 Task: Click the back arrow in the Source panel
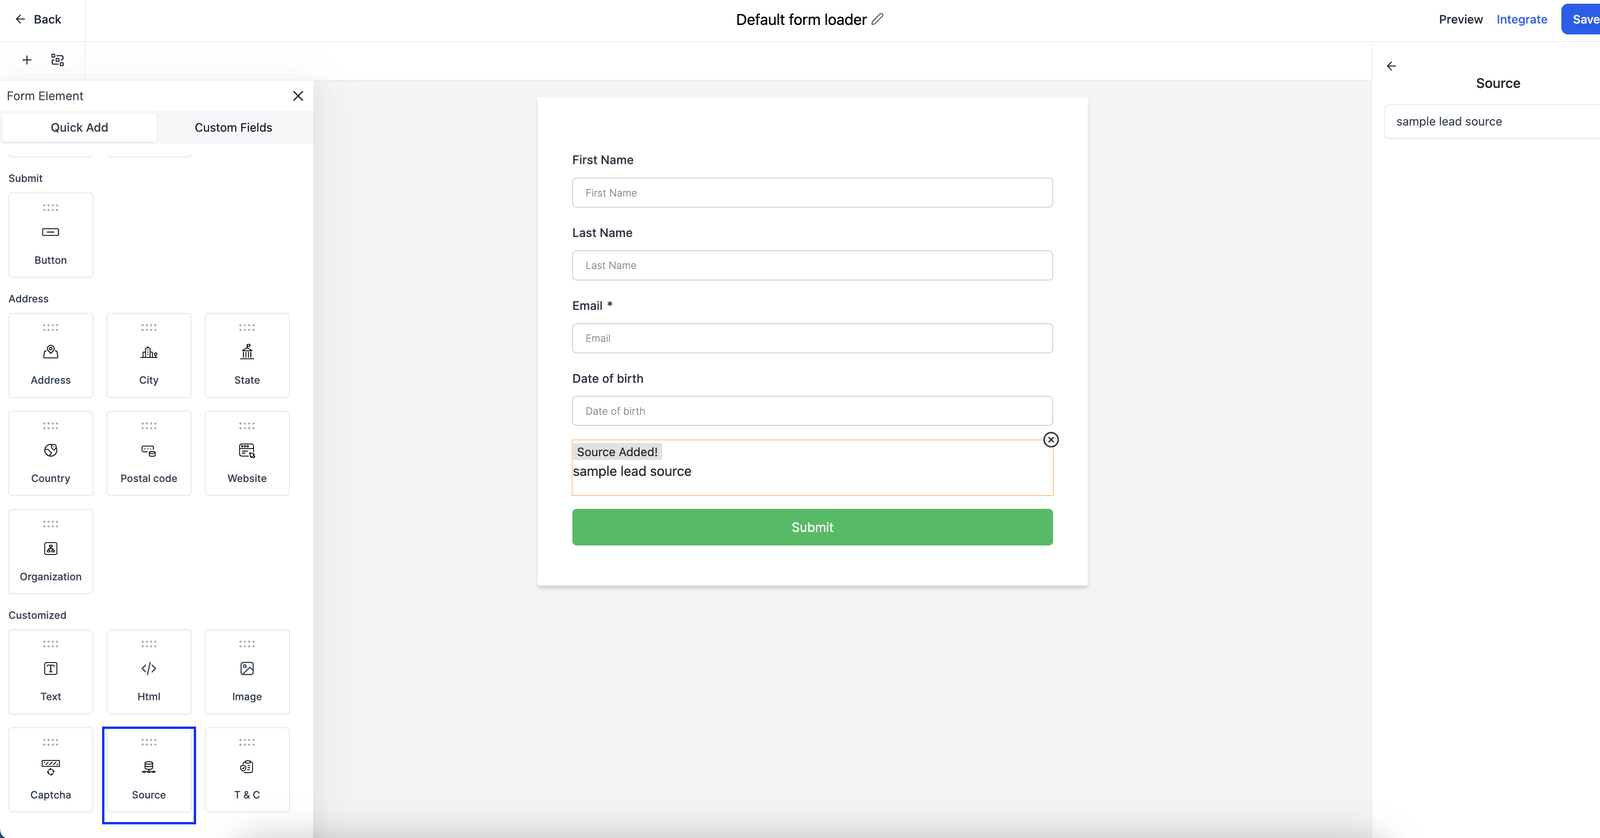[1391, 66]
